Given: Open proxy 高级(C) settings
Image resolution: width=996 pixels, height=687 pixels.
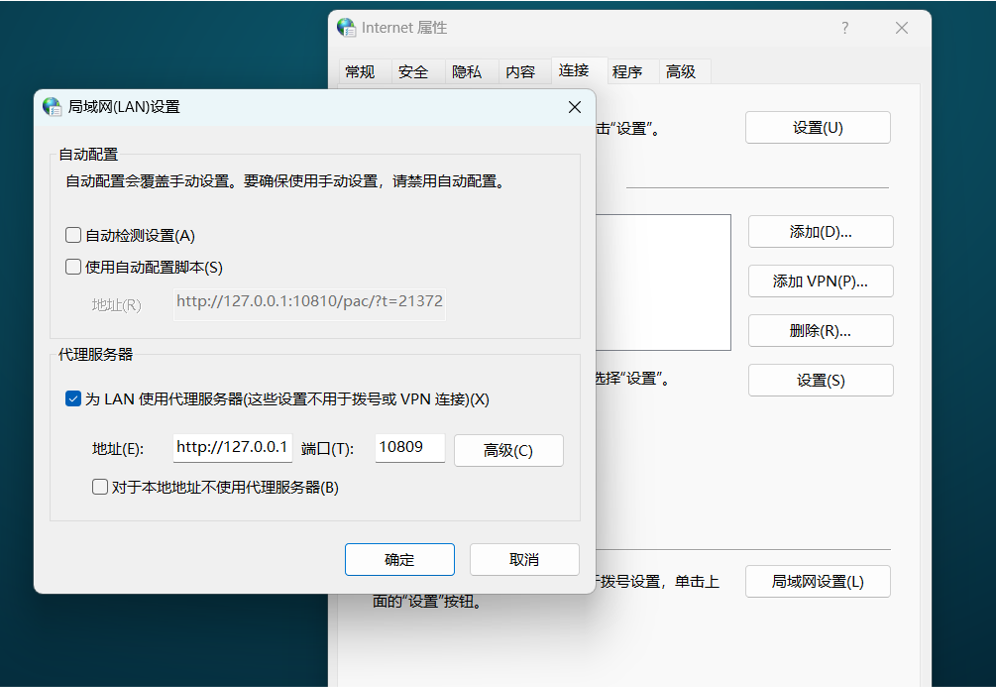Looking at the screenshot, I should 508,450.
